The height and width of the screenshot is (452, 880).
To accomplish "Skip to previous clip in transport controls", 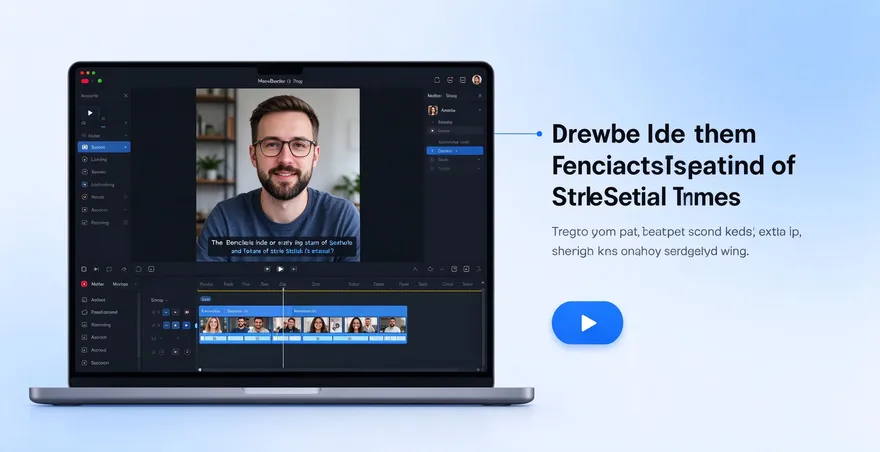I will tap(267, 270).
